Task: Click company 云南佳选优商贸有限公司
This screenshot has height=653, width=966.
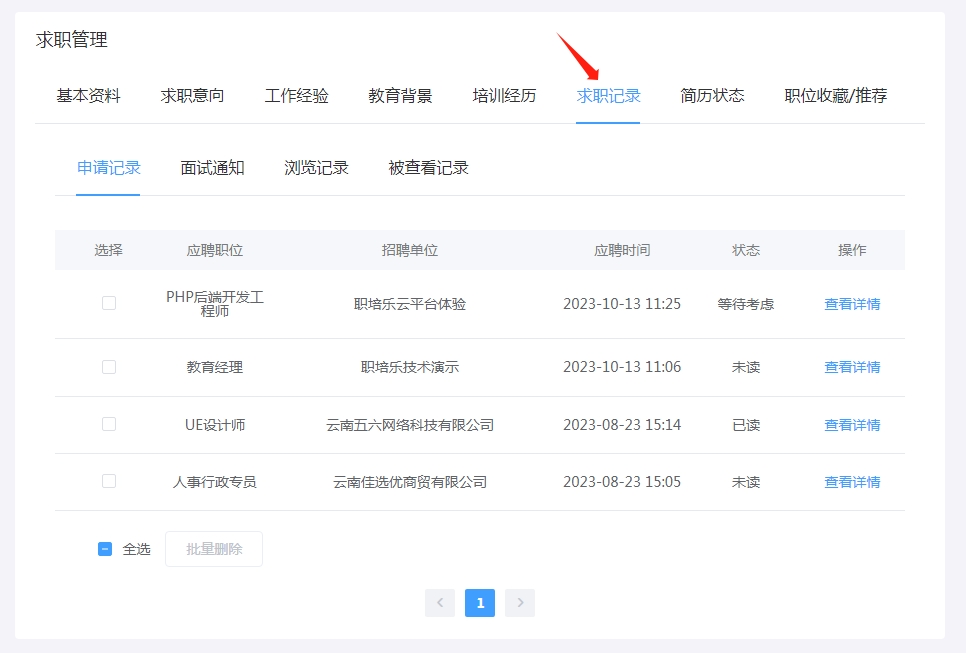Action: point(410,482)
